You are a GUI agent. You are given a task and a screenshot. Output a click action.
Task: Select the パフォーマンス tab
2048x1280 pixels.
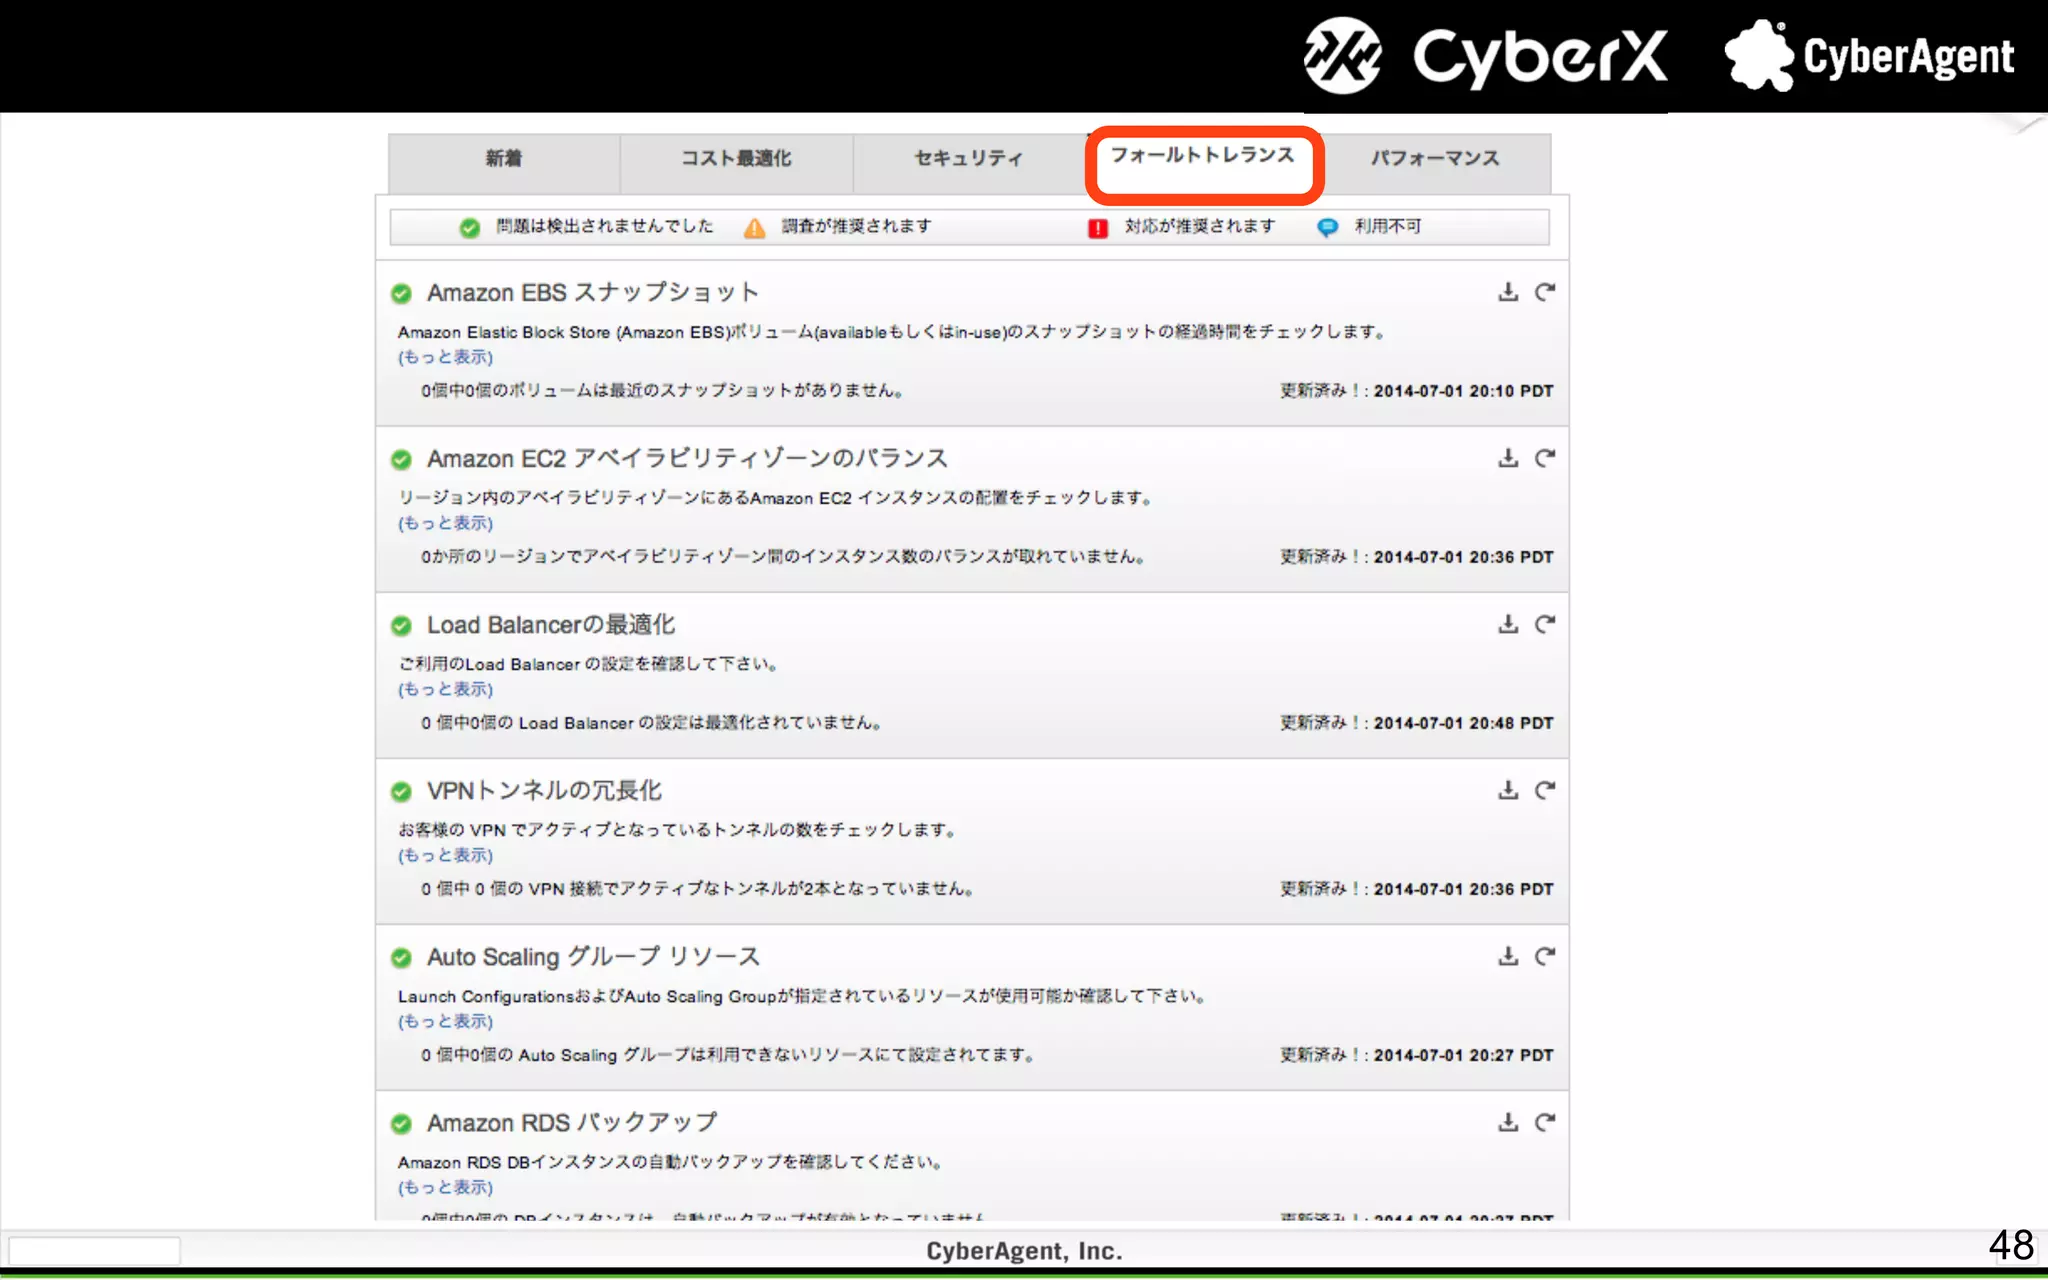pos(1434,158)
